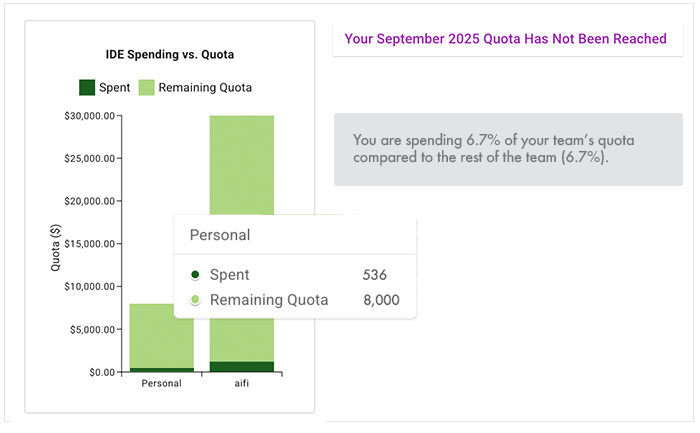Click the "Spent" legend label text
The height and width of the screenshot is (433, 700).
pos(115,88)
